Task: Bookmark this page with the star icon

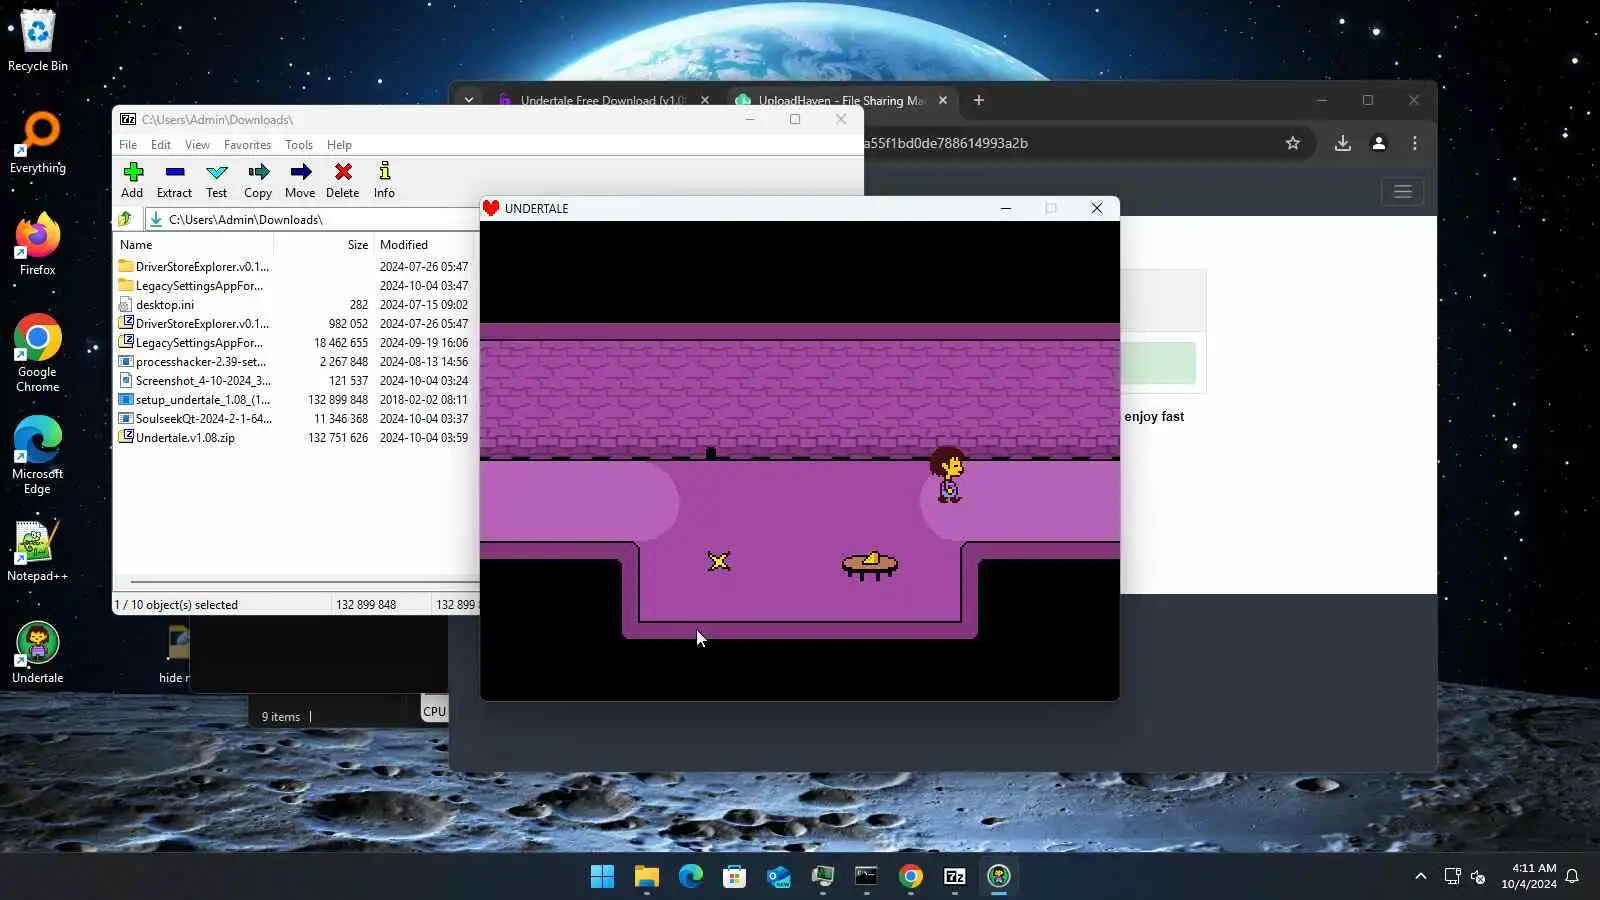Action: pyautogui.click(x=1293, y=143)
